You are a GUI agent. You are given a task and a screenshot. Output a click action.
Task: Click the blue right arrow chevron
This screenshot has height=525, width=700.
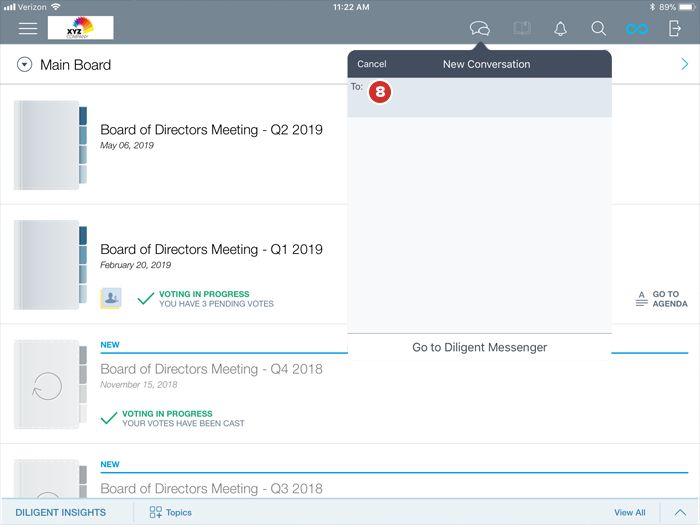(x=684, y=65)
